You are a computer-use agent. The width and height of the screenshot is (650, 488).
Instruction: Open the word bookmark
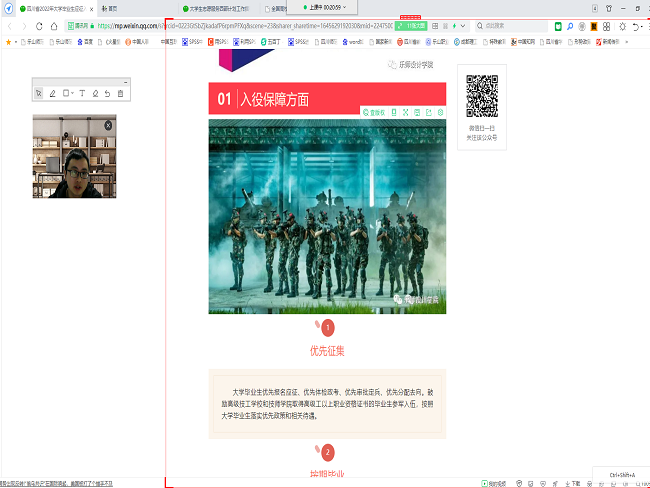pyautogui.click(x=352, y=42)
